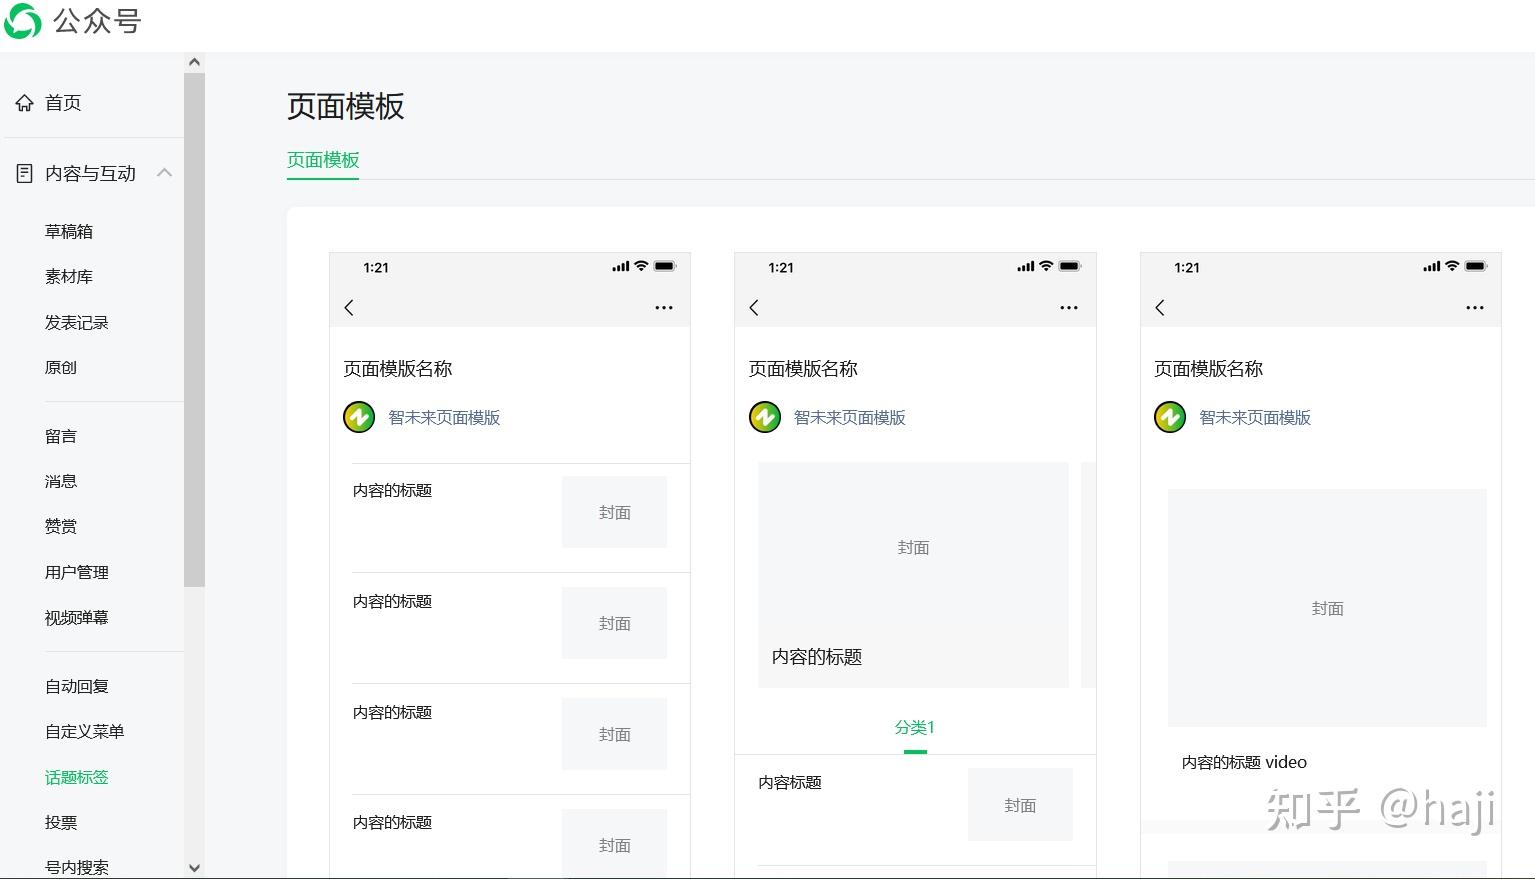Click the more dots in middle template preview
This screenshot has width=1535, height=879.
point(1069,307)
